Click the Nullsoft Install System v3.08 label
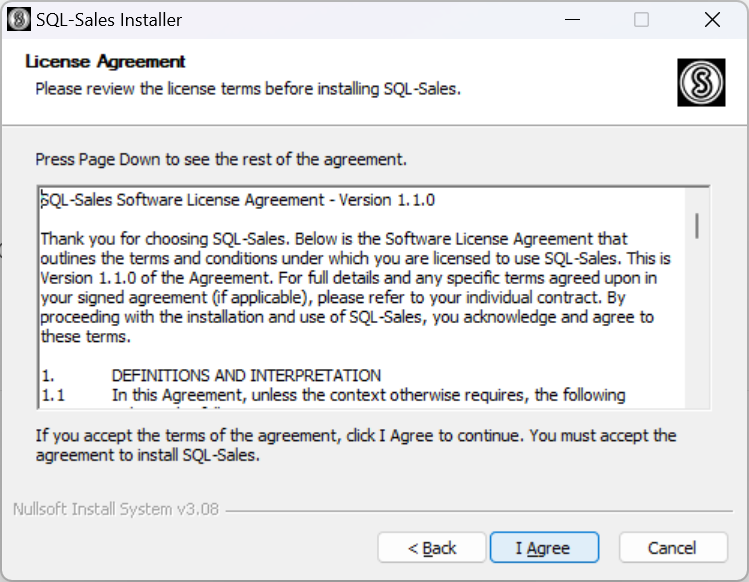The image size is (749, 582). click(116, 509)
